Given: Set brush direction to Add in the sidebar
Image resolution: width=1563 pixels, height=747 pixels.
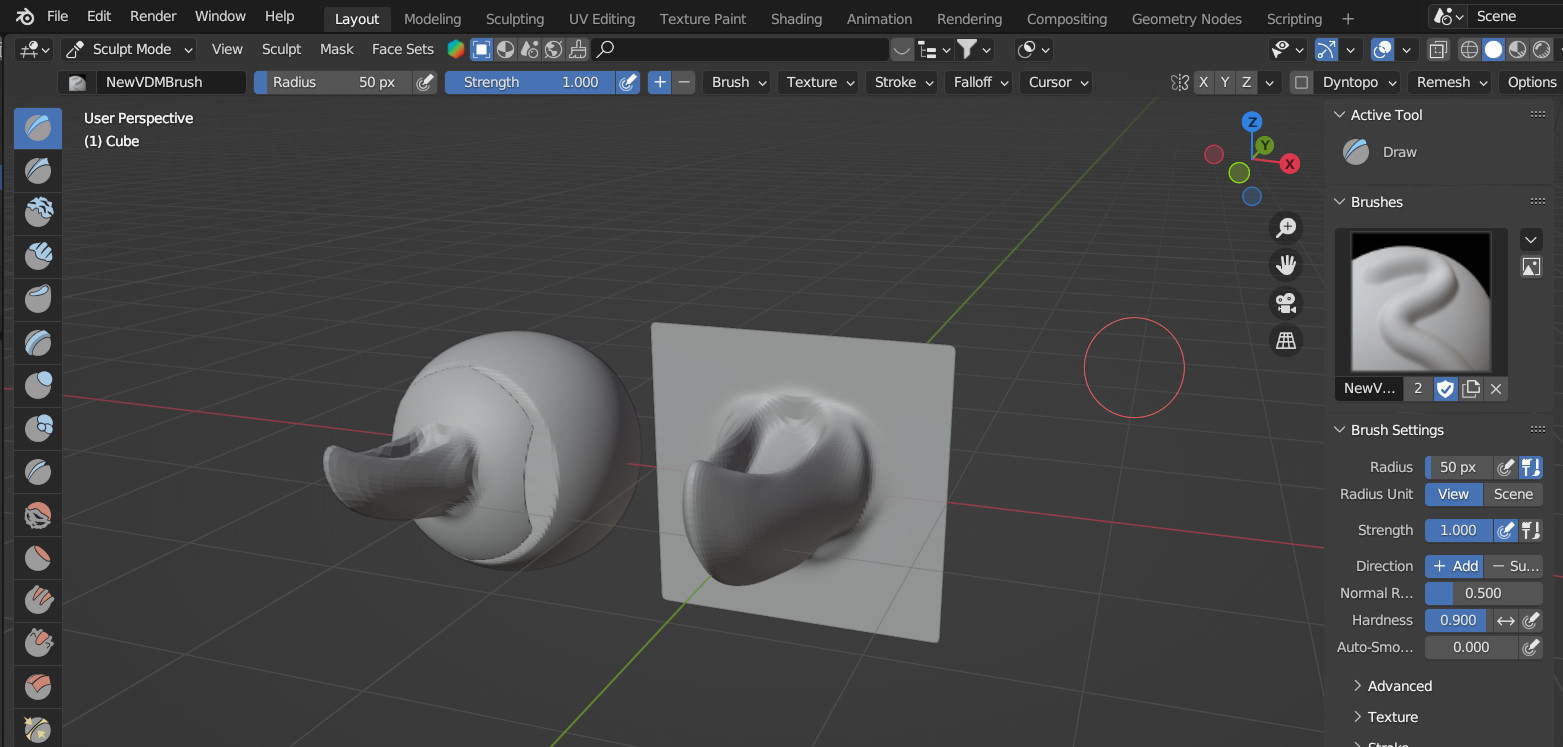Looking at the screenshot, I should coord(1455,566).
